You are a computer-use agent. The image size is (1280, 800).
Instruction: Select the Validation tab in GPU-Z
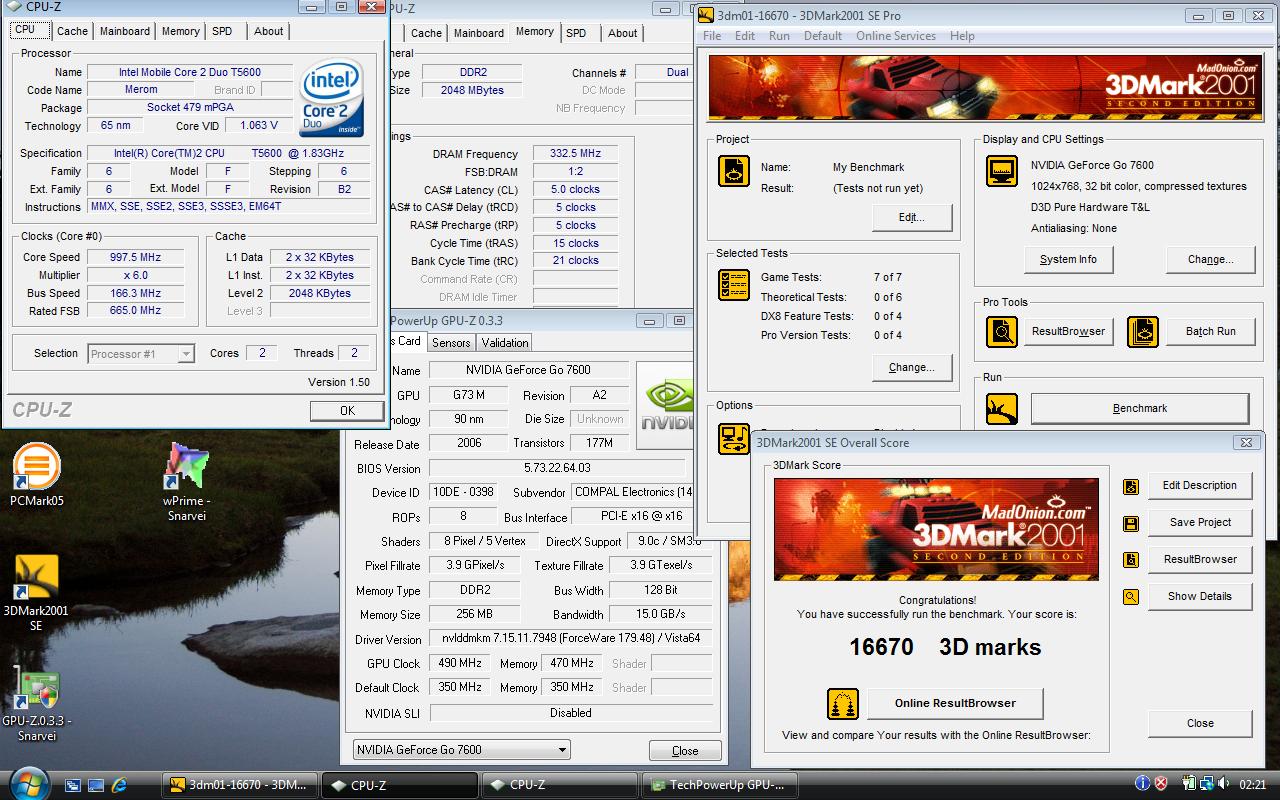[x=505, y=342]
